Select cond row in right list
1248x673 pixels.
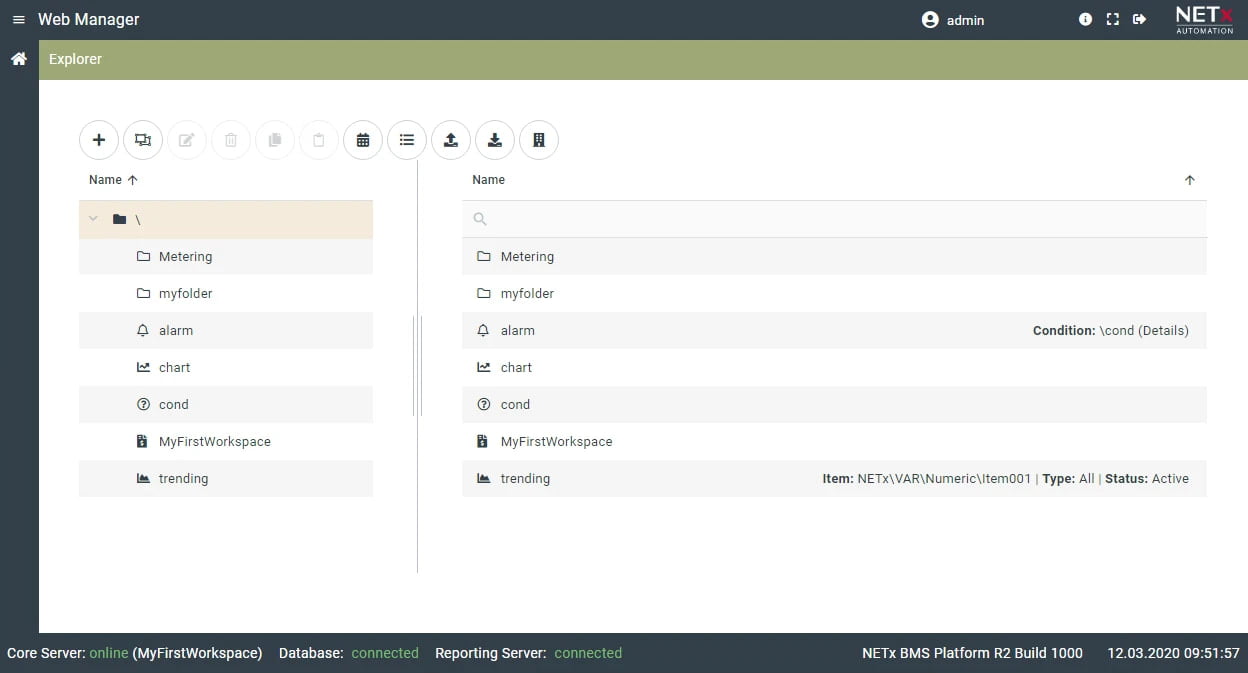click(x=834, y=404)
